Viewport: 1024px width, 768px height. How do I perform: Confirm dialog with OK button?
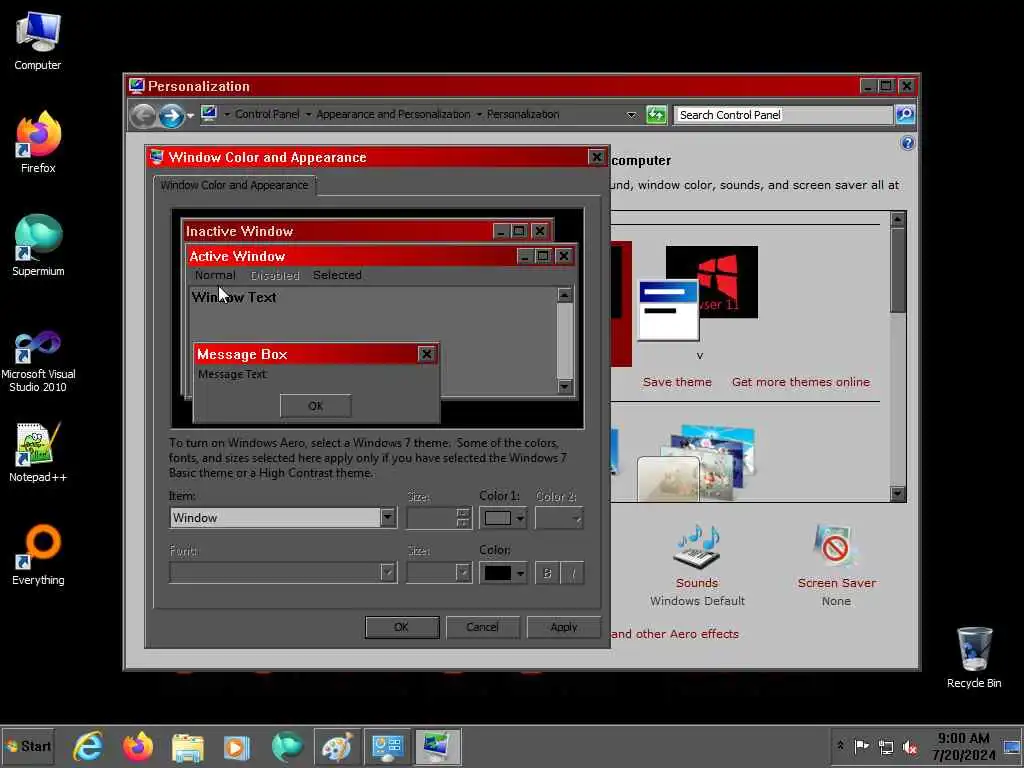click(402, 627)
